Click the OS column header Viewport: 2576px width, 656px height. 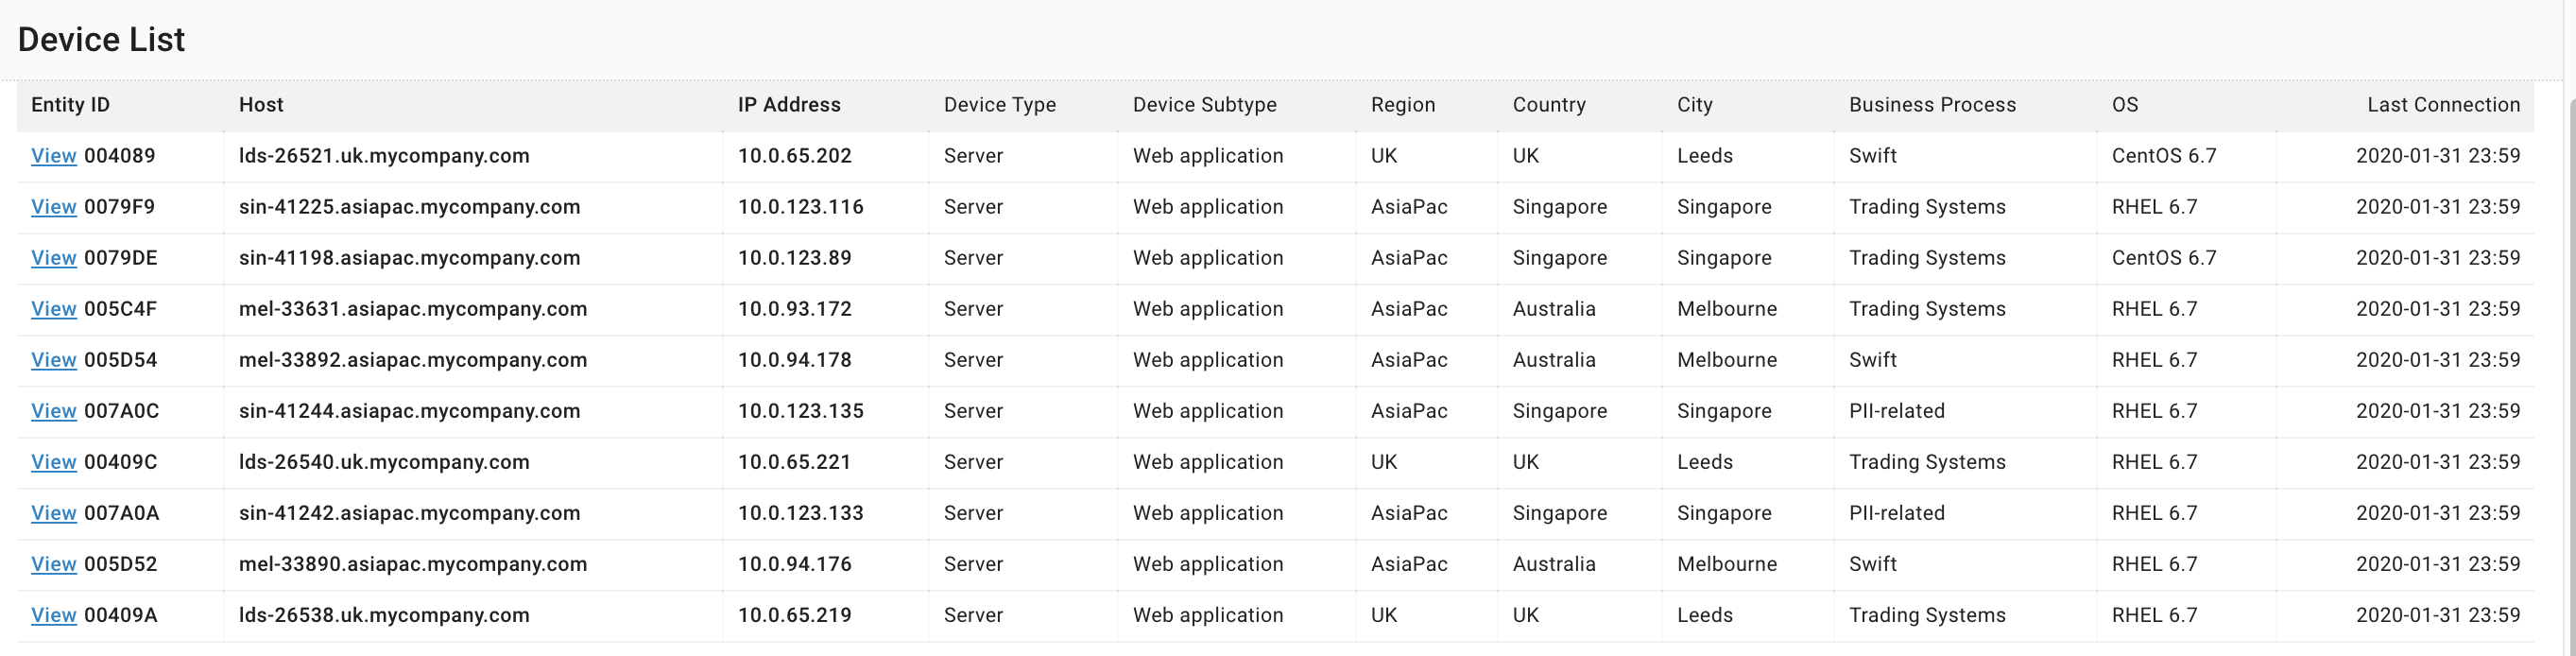[2124, 105]
